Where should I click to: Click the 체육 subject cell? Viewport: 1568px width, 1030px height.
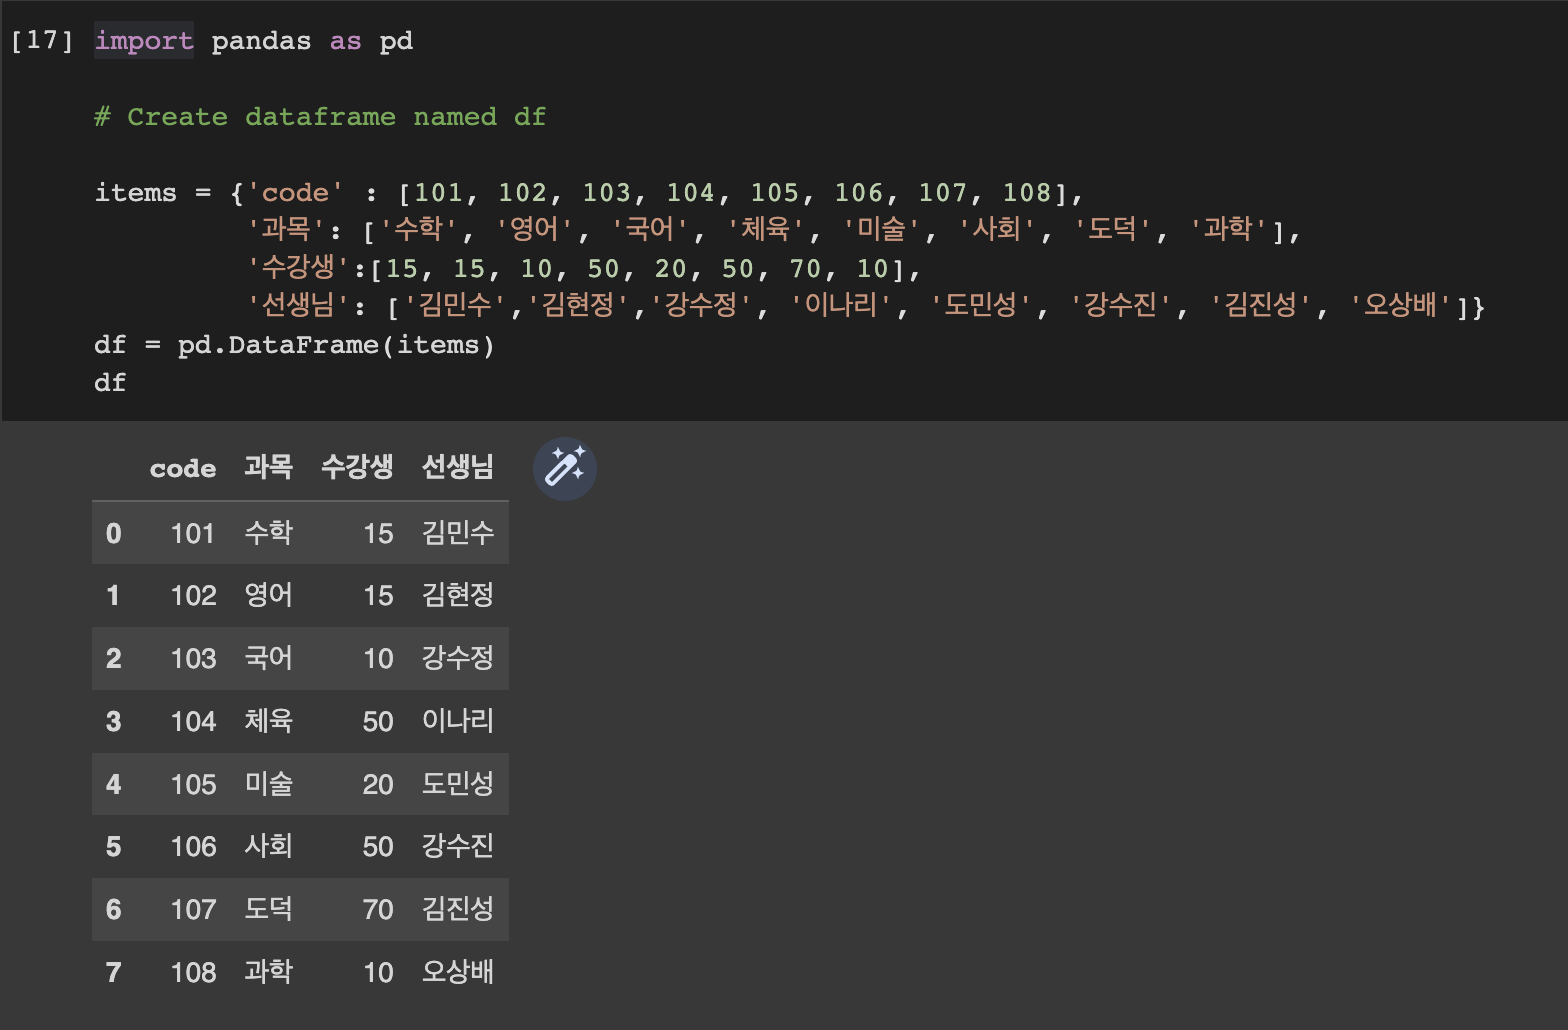pos(268,720)
